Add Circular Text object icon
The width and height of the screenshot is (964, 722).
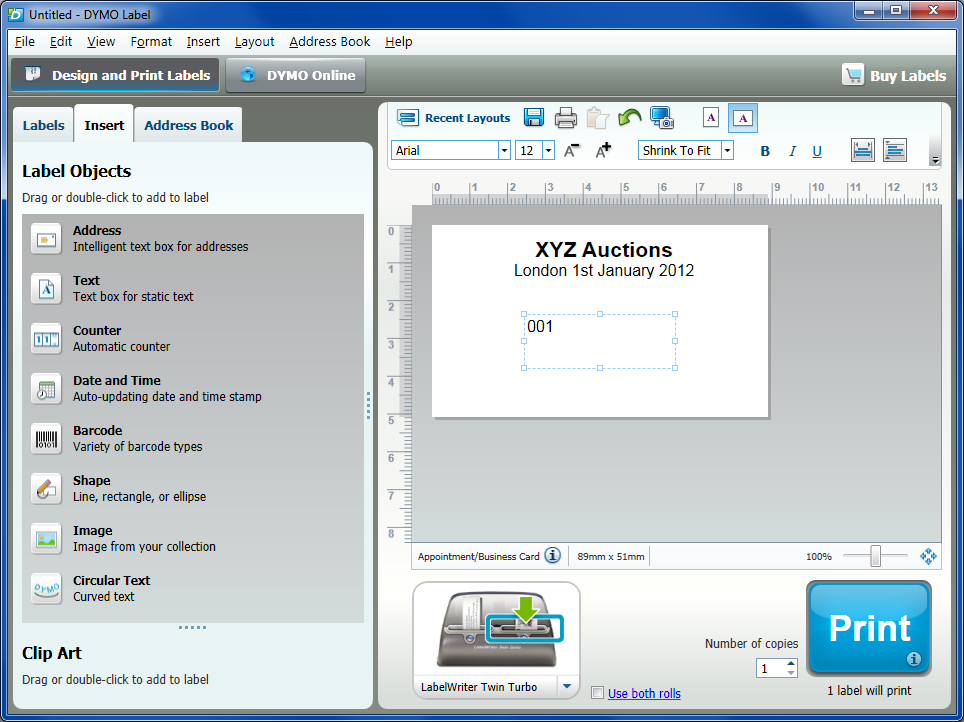(46, 589)
